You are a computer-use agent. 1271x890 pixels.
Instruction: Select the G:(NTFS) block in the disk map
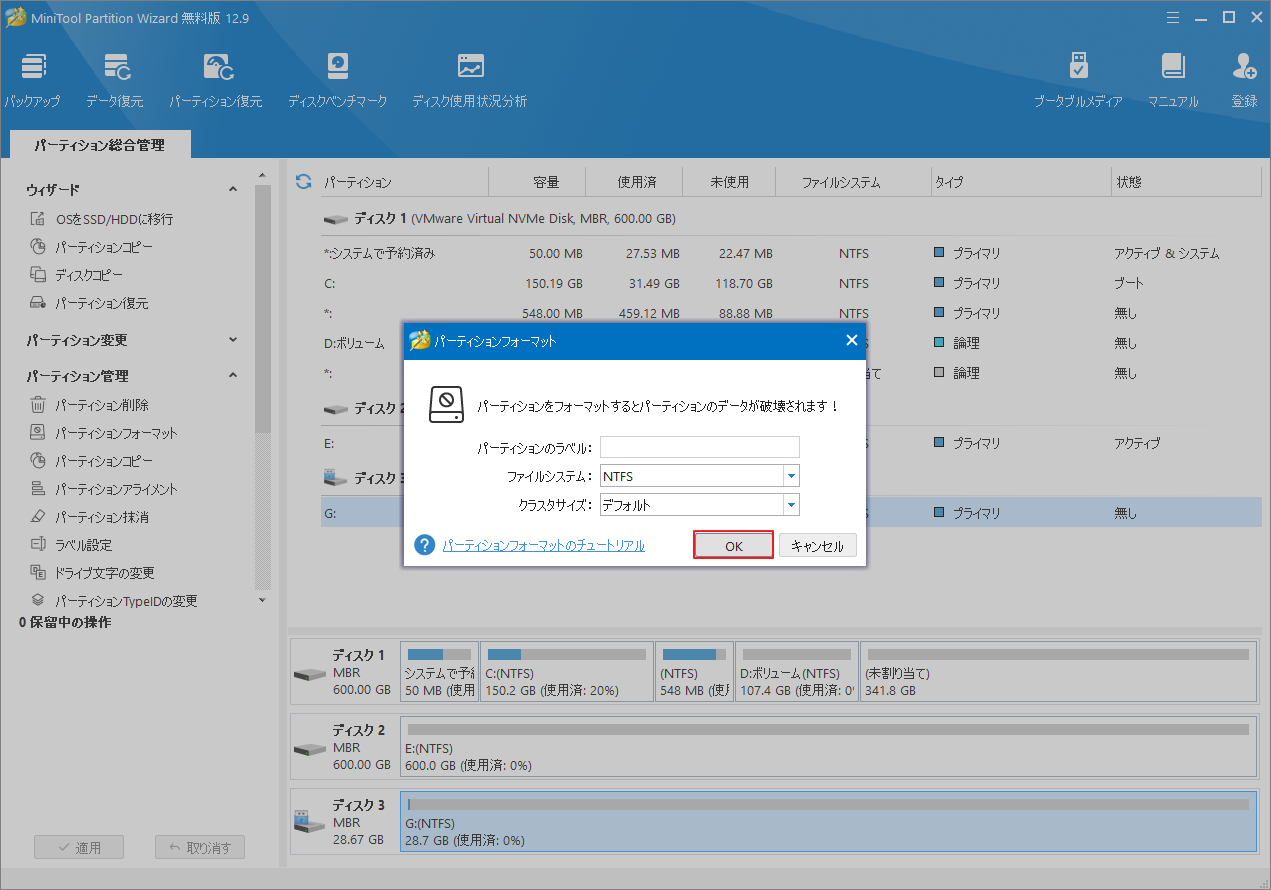click(828, 821)
